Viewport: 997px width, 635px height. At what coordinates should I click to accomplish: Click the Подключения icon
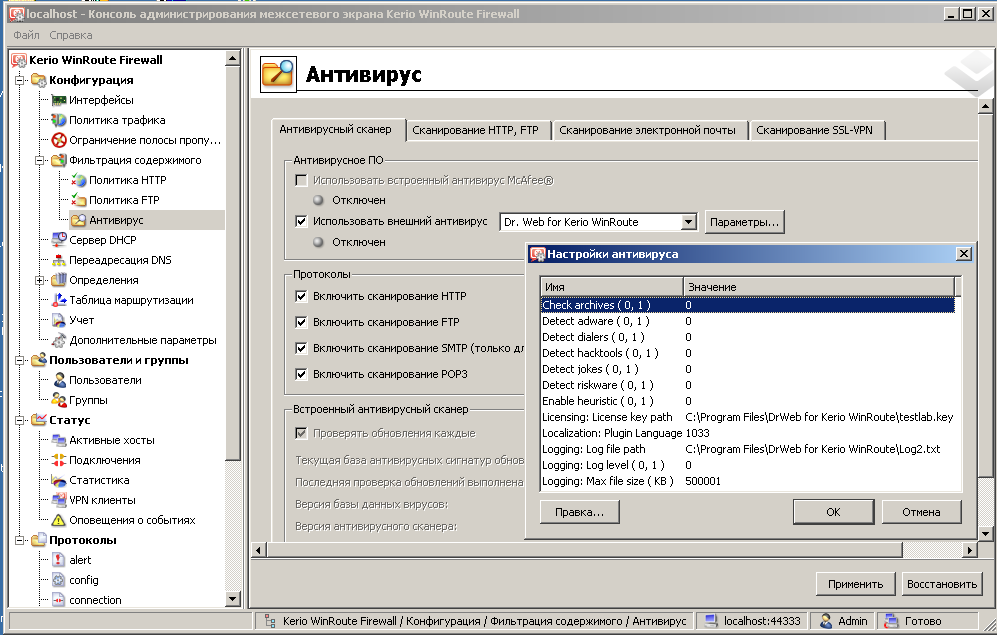tap(58, 460)
